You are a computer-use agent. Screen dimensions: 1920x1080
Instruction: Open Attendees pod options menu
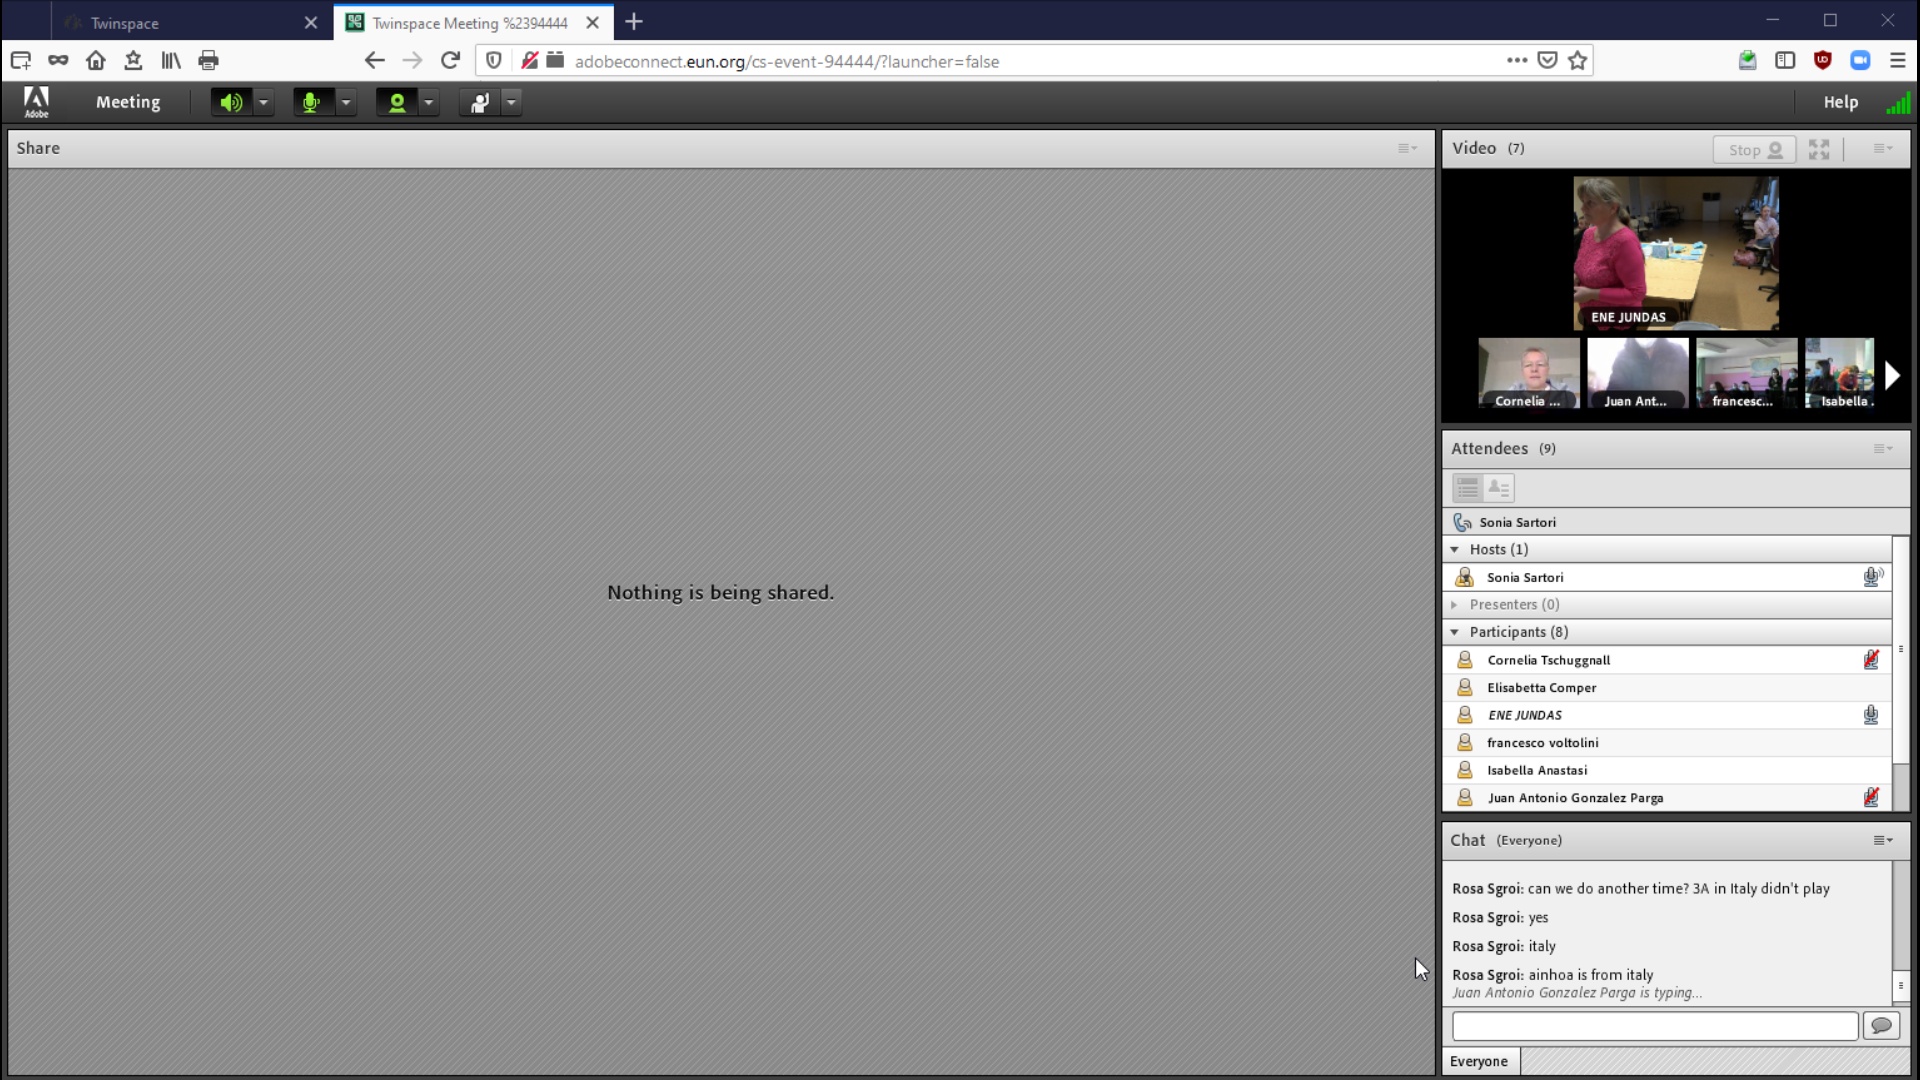(1882, 448)
